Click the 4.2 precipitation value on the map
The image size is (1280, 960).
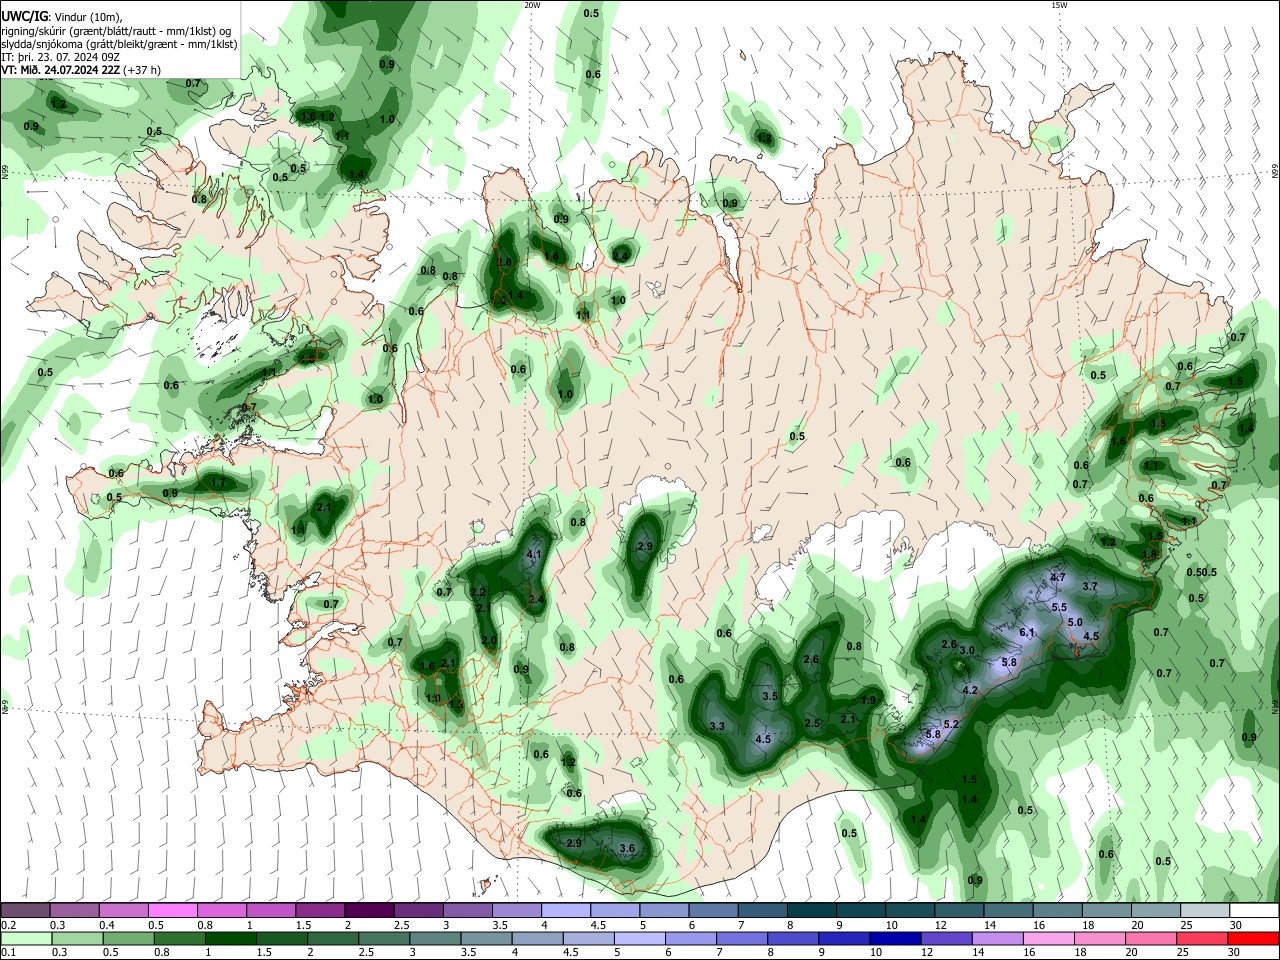point(969,691)
